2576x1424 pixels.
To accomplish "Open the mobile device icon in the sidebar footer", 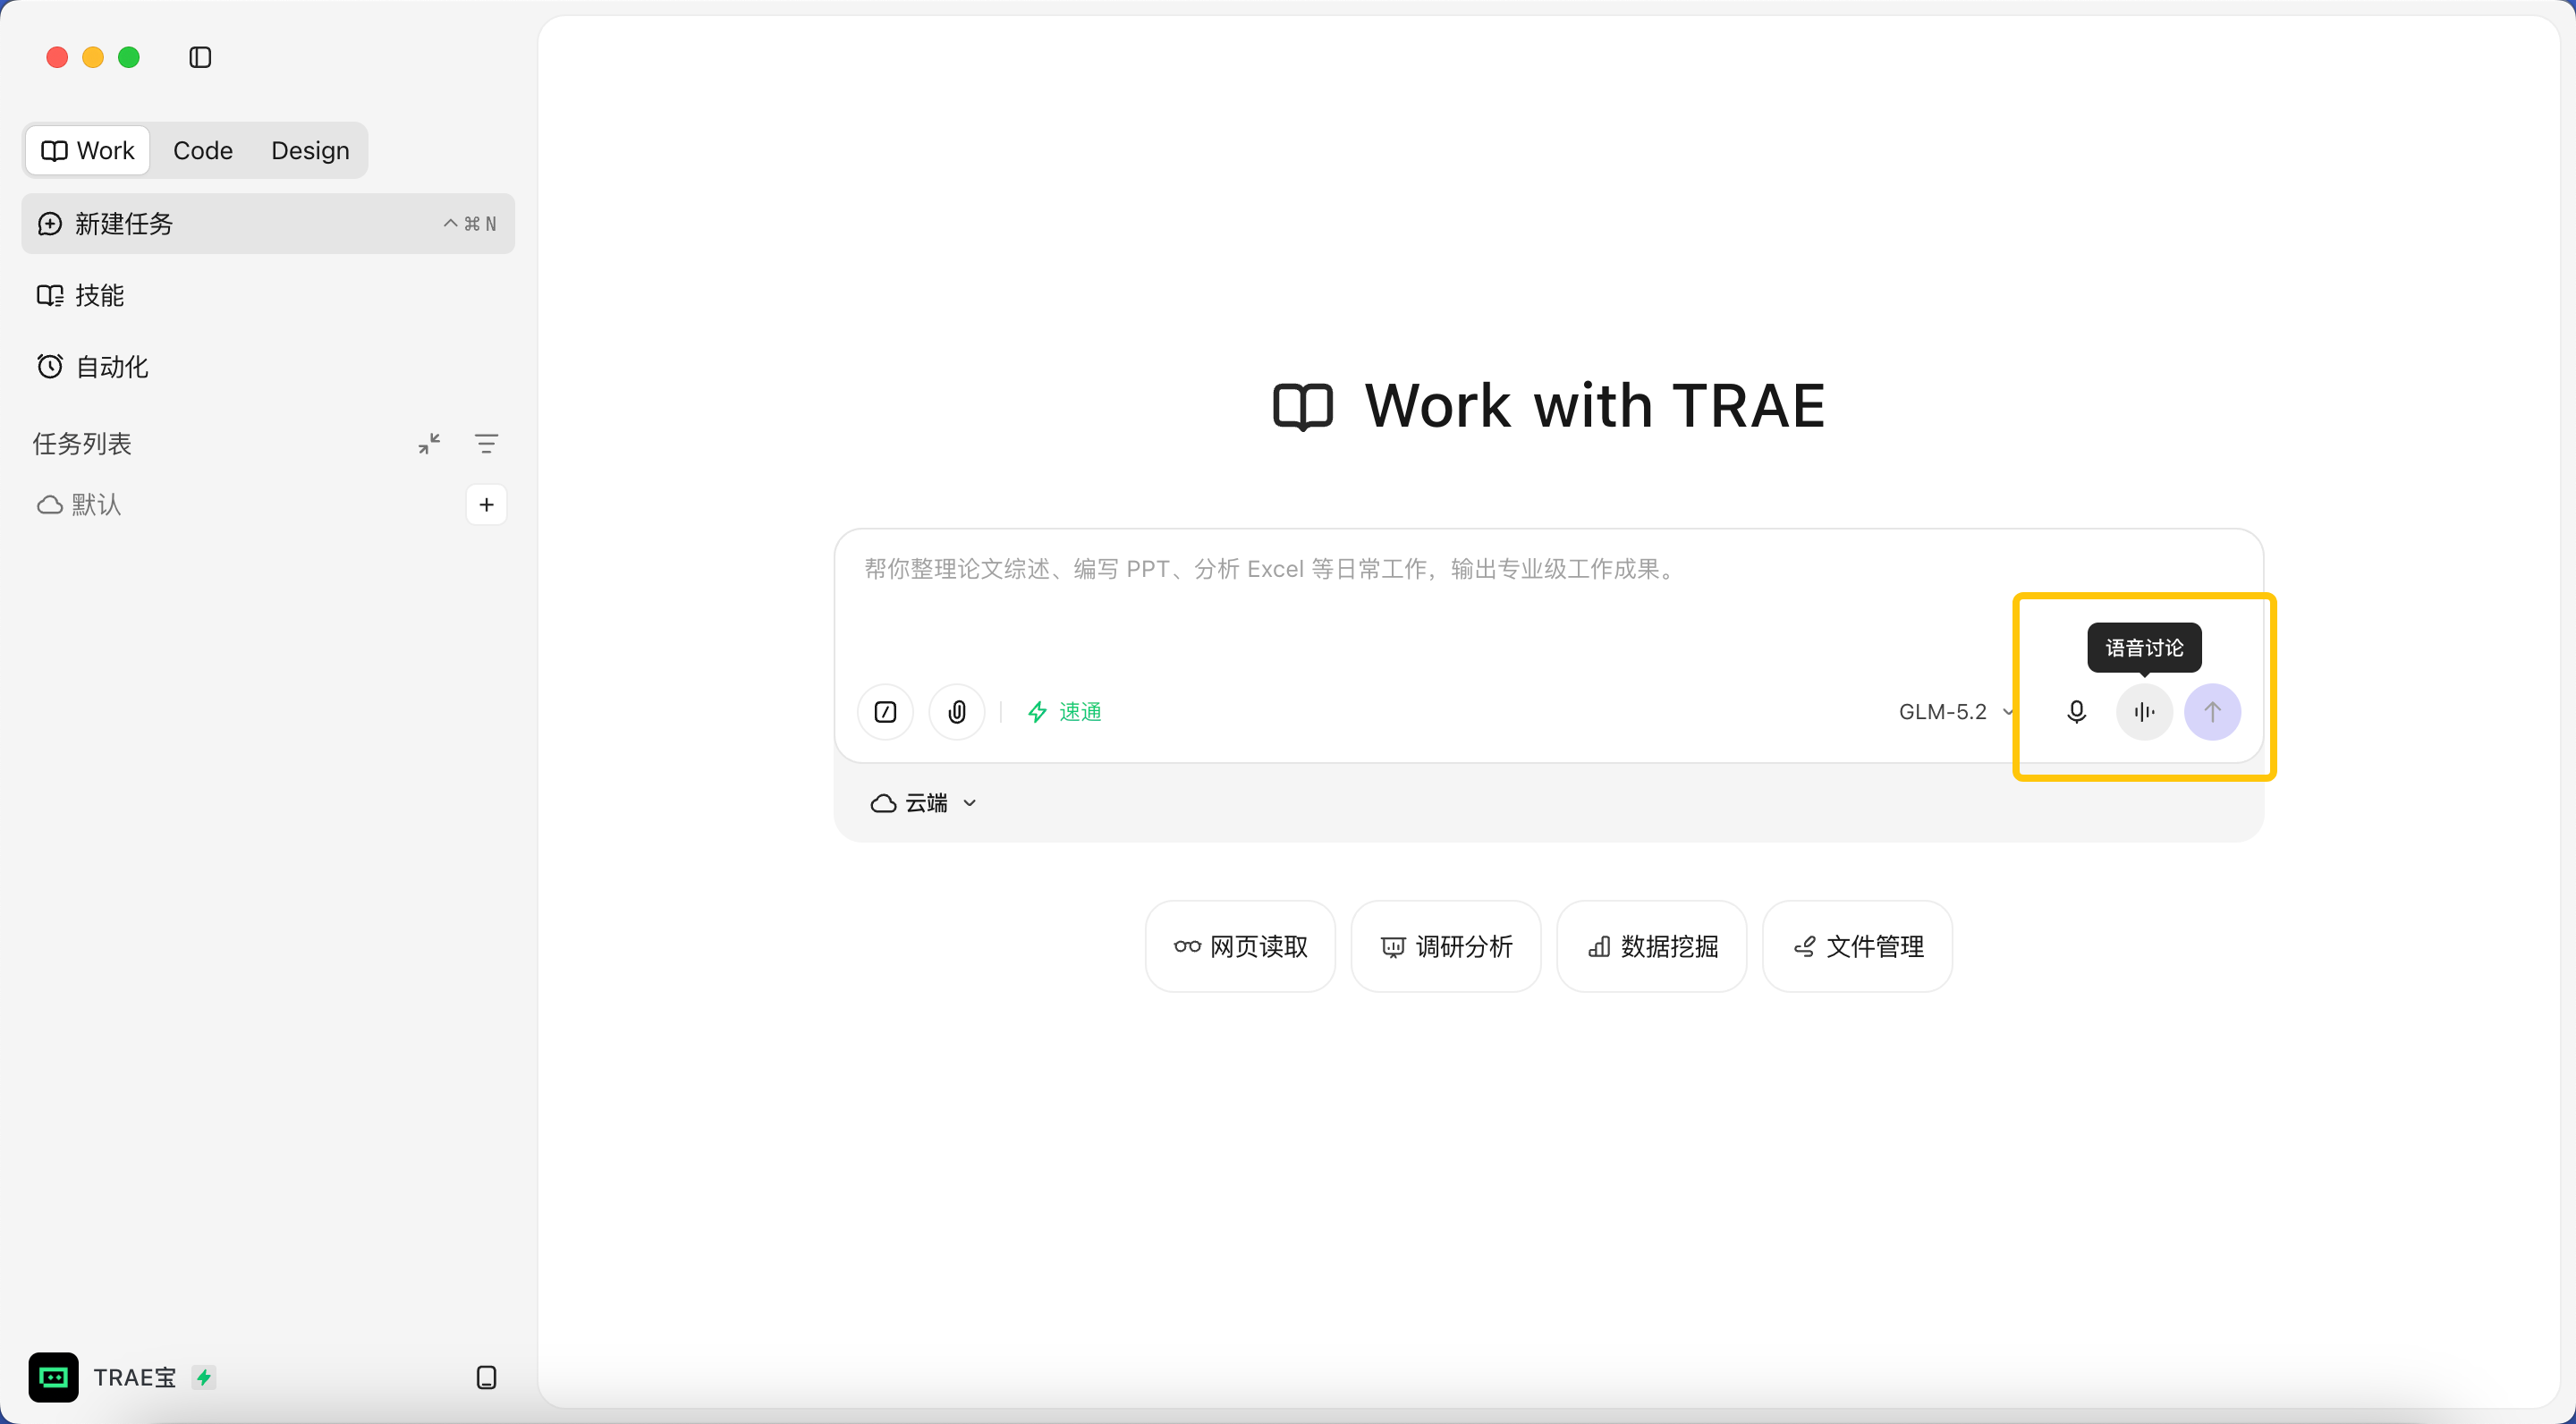I will coord(486,1377).
